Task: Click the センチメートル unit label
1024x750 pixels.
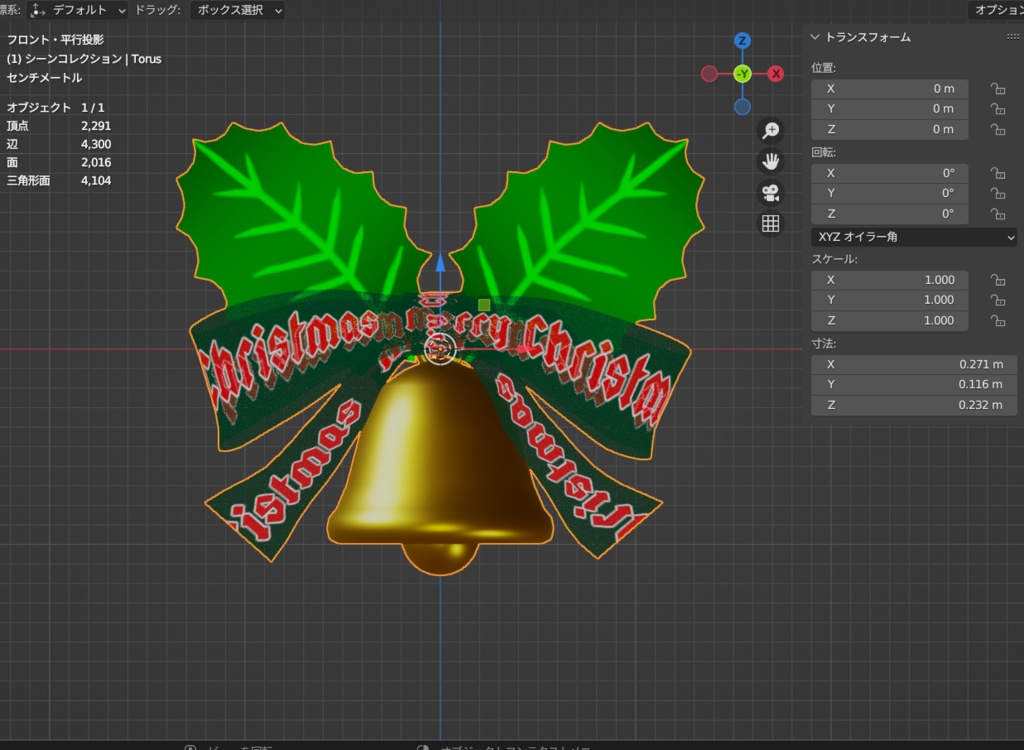Action: (44, 78)
